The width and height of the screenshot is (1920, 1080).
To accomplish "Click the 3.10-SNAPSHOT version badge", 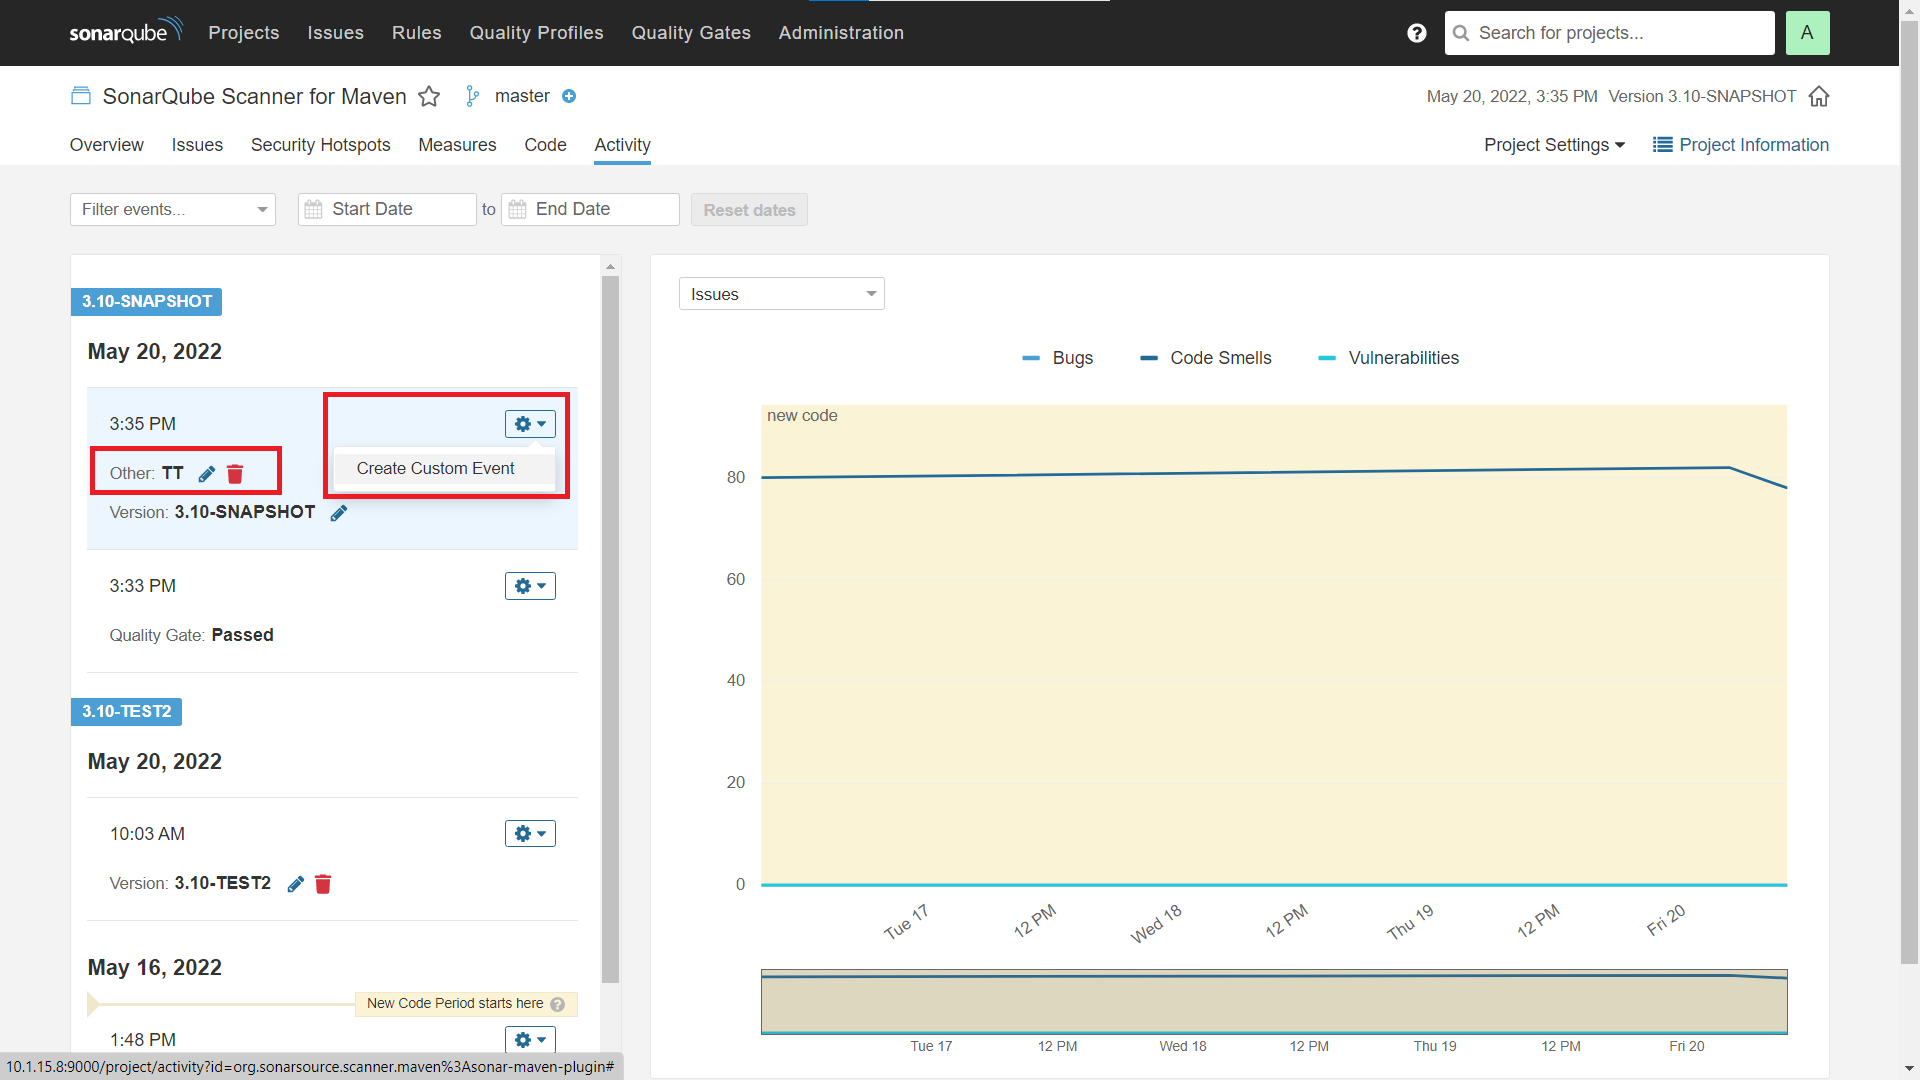I will click(x=147, y=302).
